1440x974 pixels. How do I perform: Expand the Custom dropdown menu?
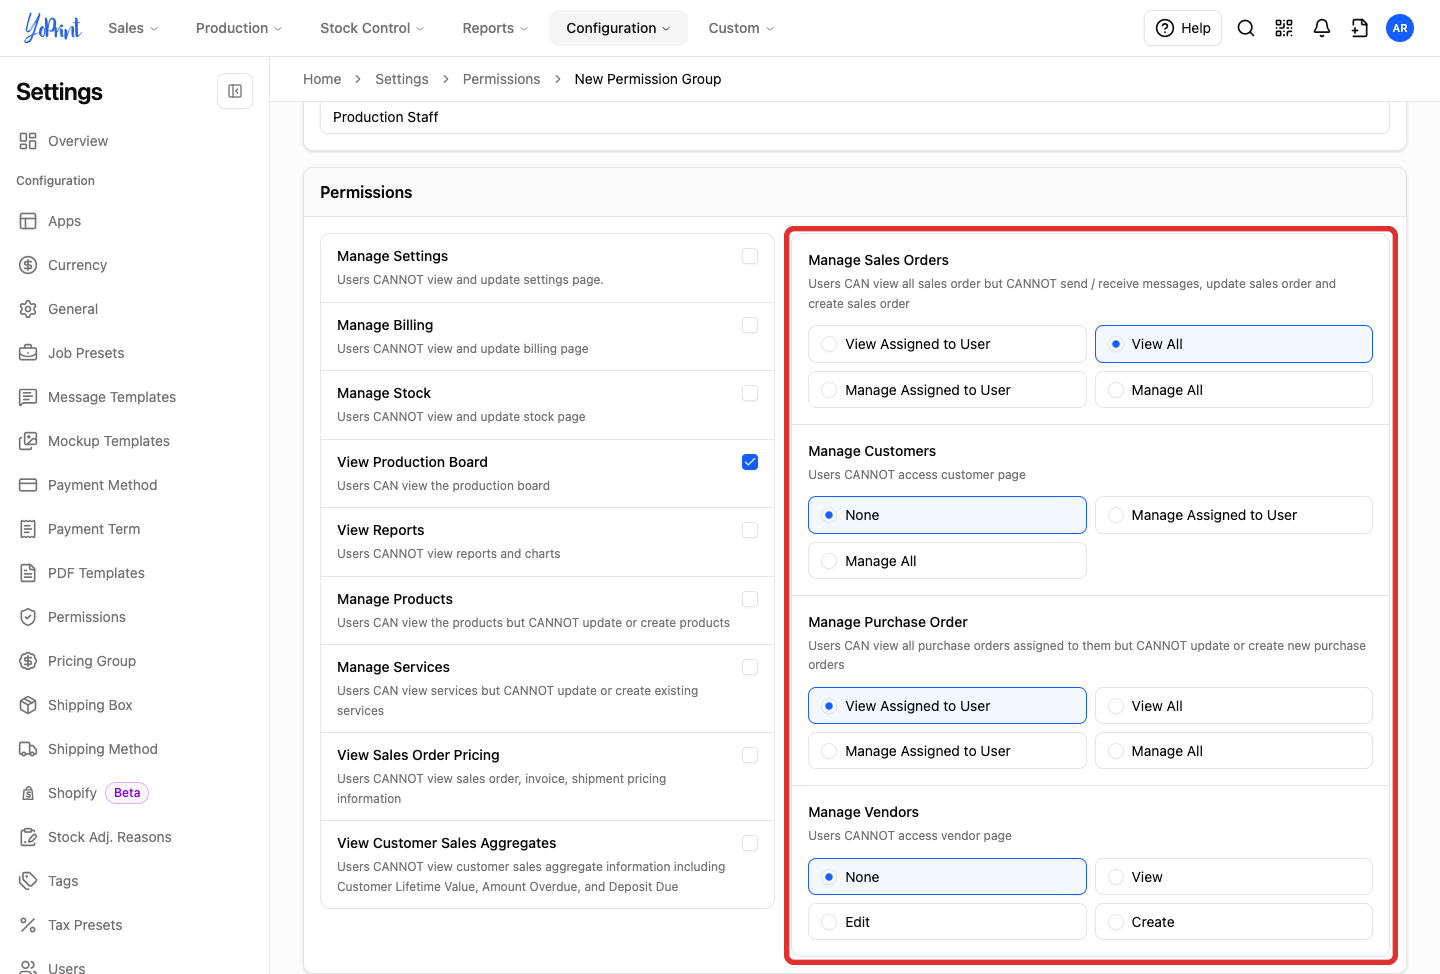[x=741, y=28]
